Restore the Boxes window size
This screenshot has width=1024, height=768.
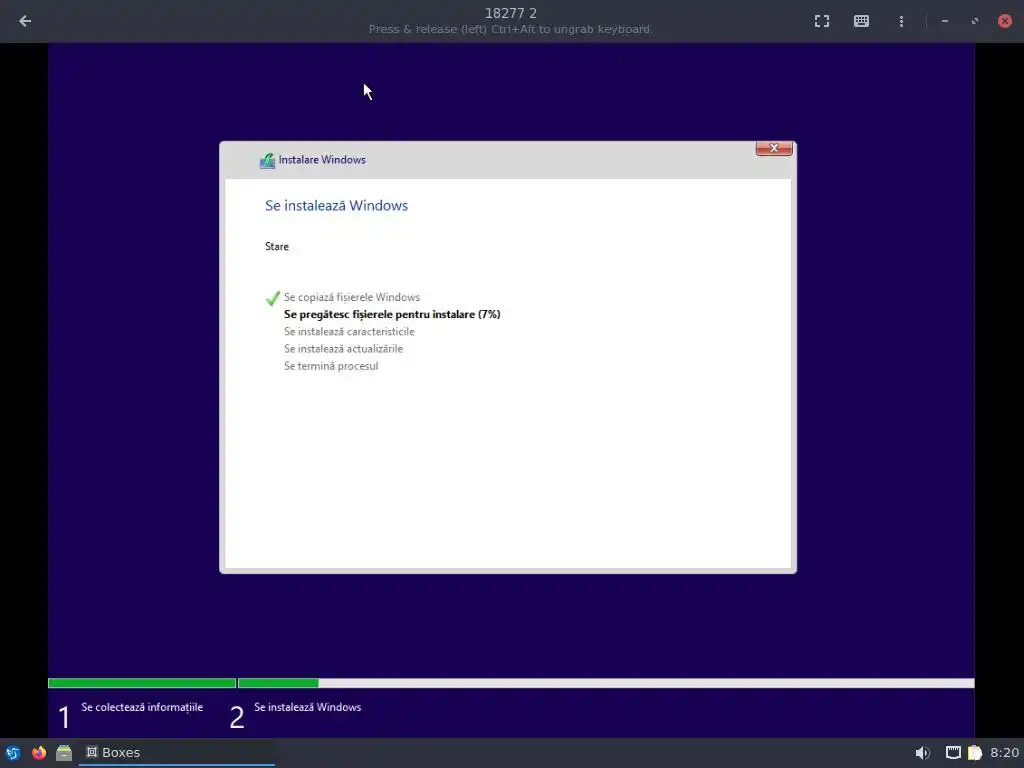974,21
